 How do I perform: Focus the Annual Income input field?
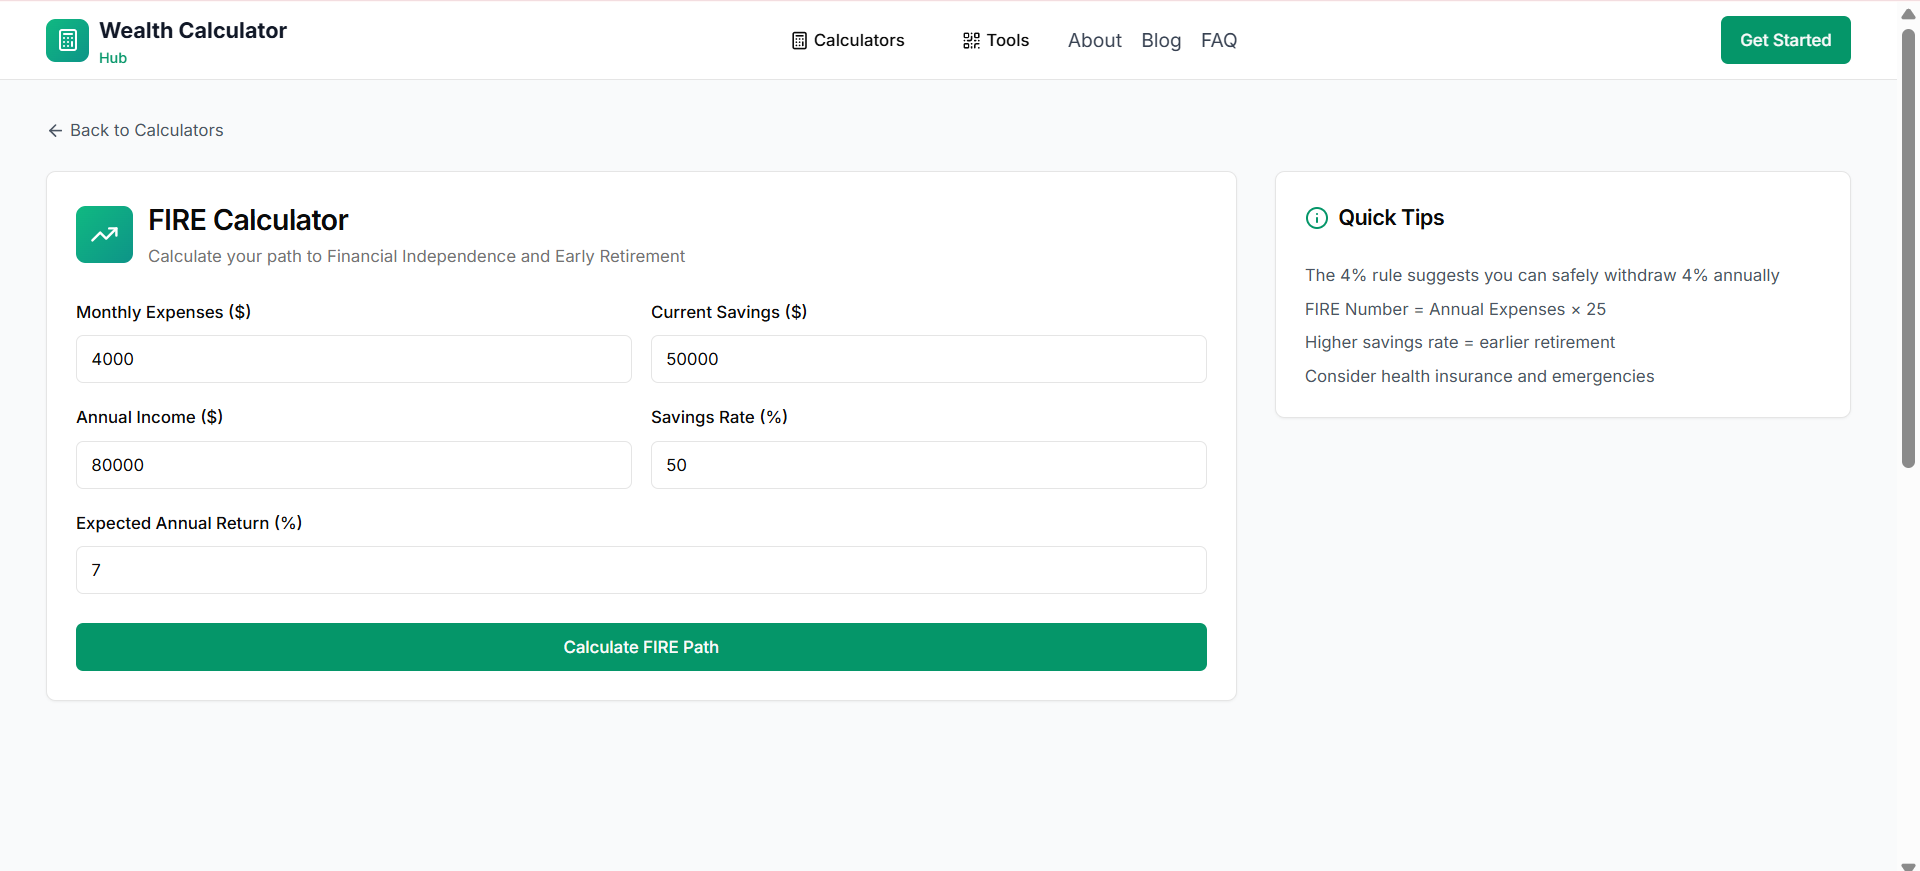point(354,465)
